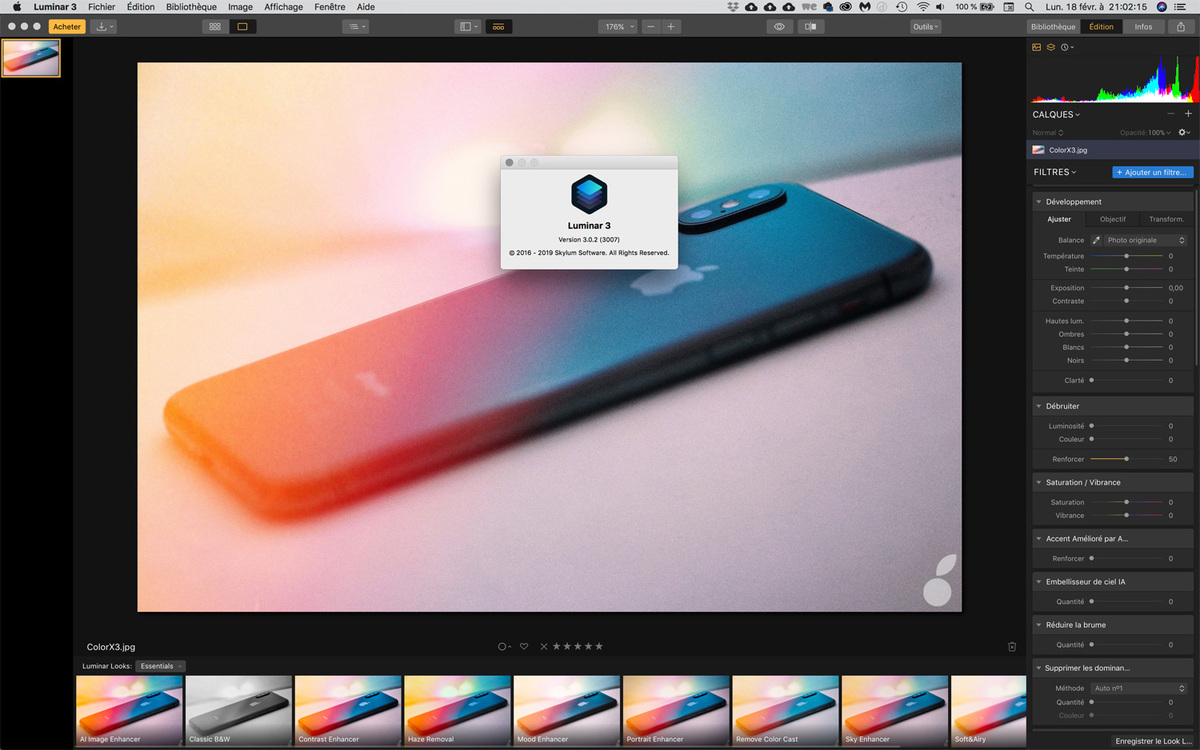Screen dimensions: 1200x750
Task: Open the sort list dropdown in toolbar
Action: click(x=355, y=27)
